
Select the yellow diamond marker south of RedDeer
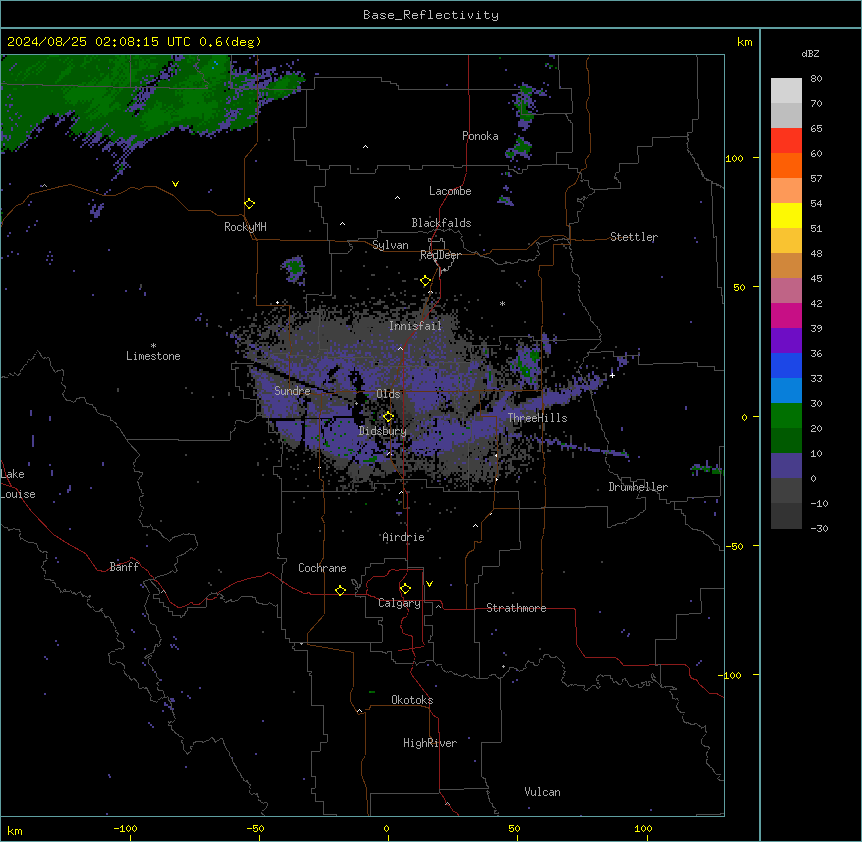(x=426, y=281)
